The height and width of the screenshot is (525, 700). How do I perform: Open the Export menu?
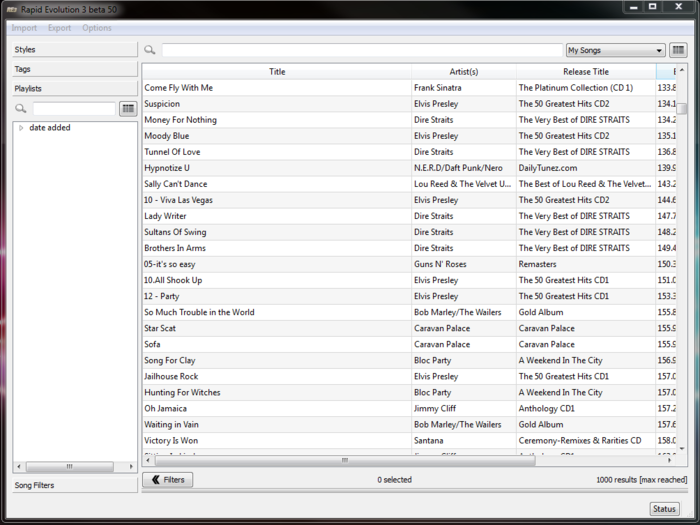[59, 28]
